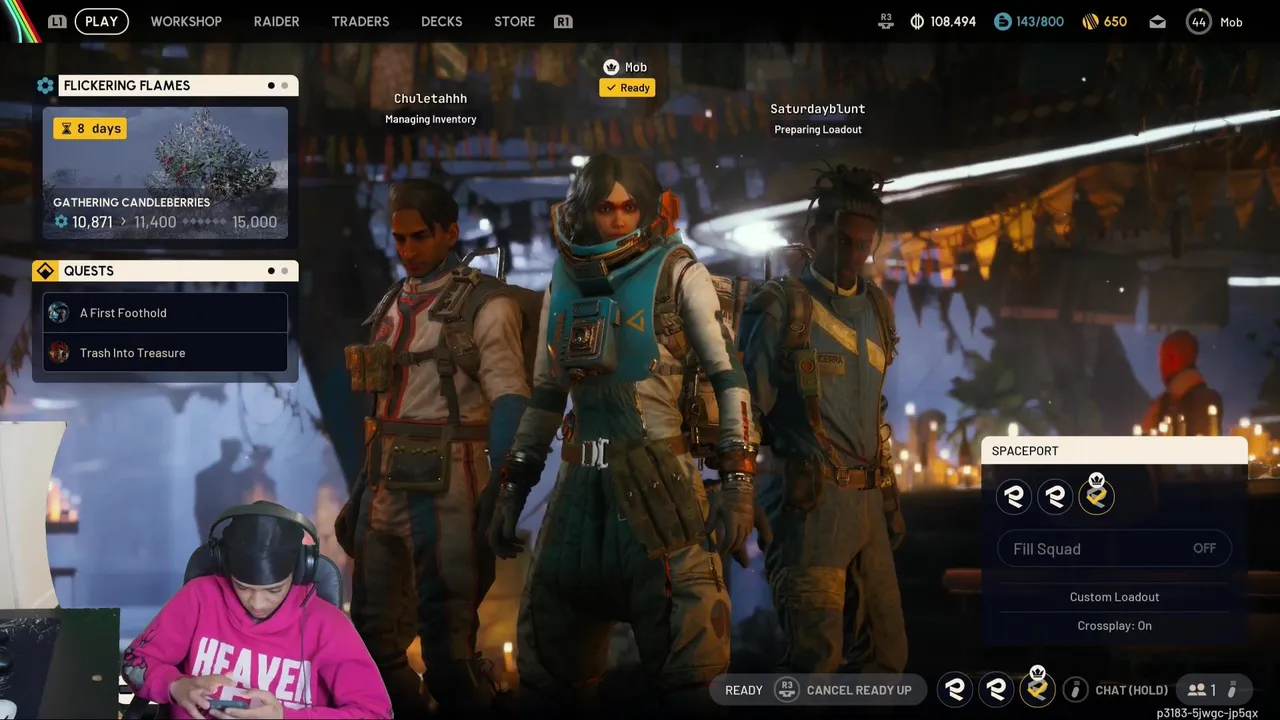Viewport: 1280px width, 720px height.
Task: Open the Gathering Candleberries event card
Action: 165,173
